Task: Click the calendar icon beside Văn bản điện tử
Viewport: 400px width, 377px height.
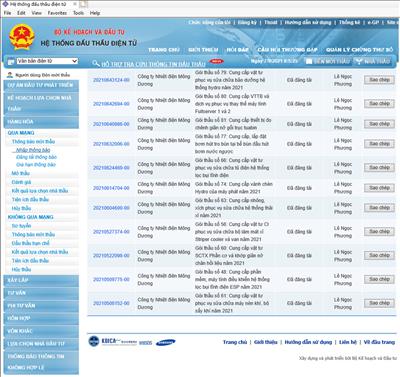Action: (11, 61)
